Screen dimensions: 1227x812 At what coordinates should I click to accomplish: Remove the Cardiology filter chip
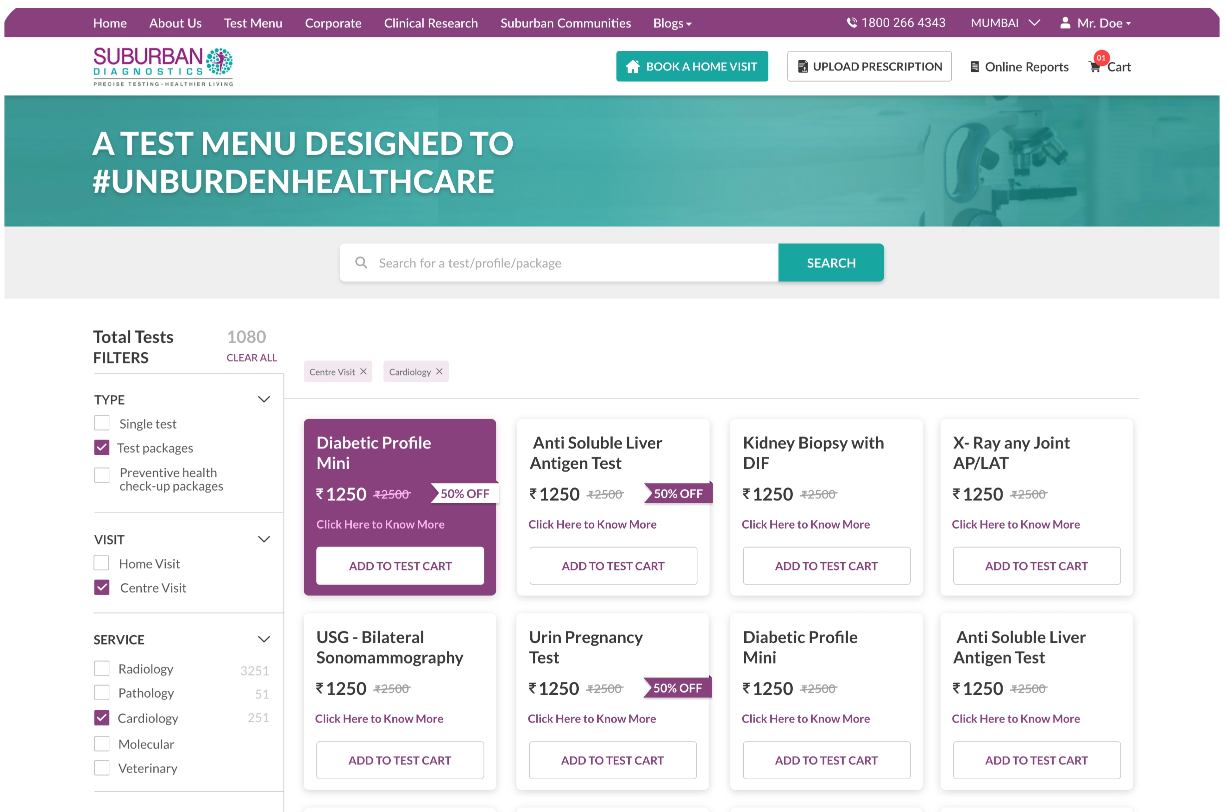tap(439, 372)
